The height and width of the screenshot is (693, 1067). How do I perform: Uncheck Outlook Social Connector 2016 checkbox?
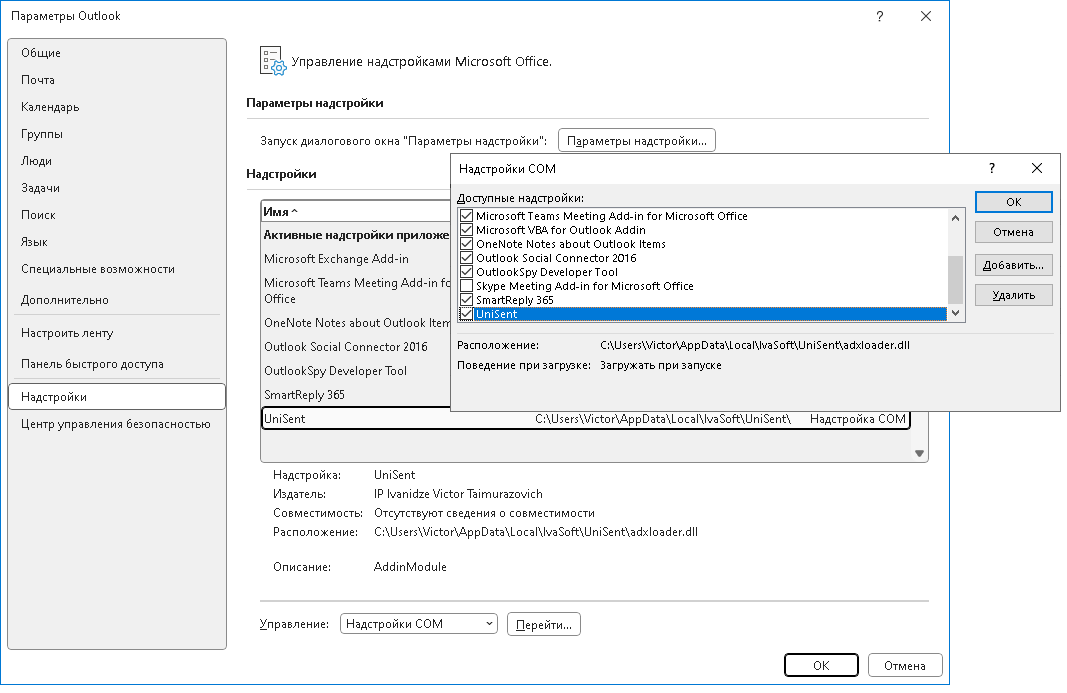click(466, 258)
